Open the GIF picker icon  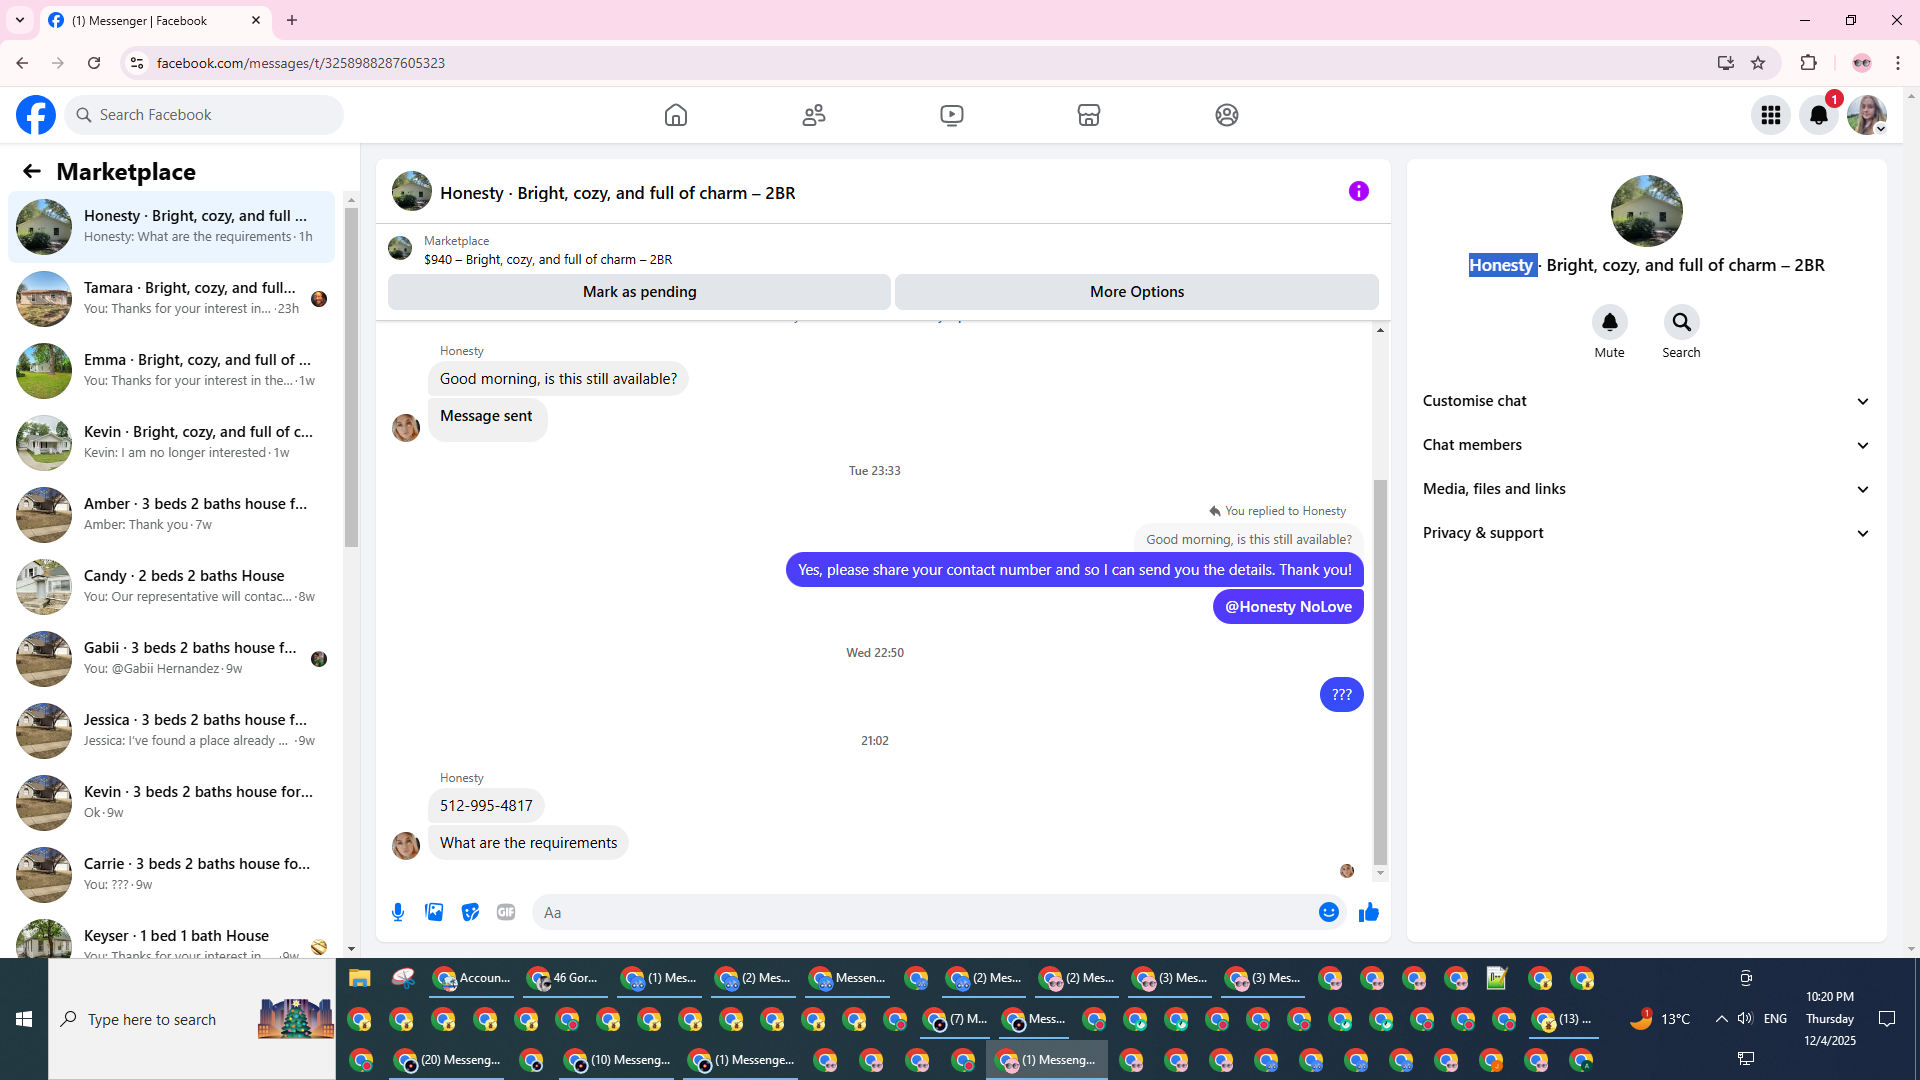tap(506, 912)
